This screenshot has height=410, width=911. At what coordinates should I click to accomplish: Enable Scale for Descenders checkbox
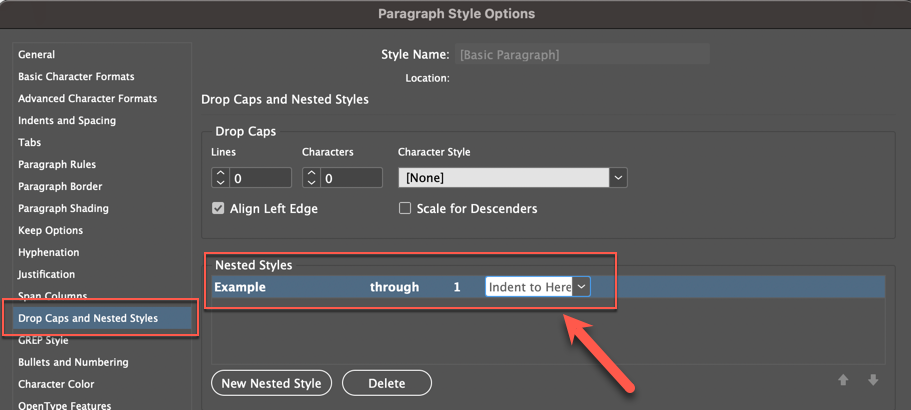(405, 209)
